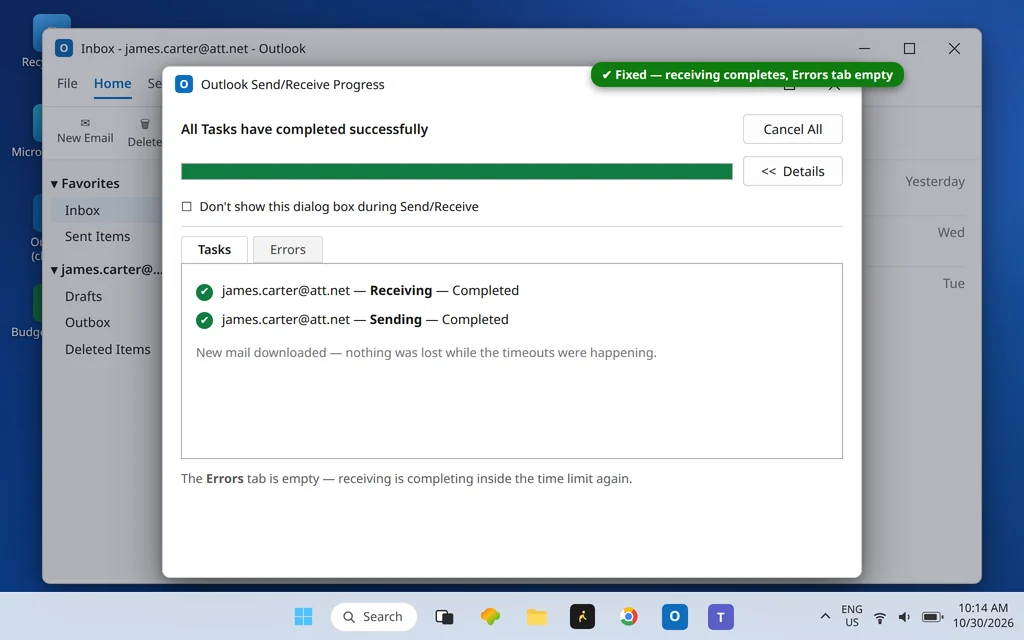
Task: Click the green checkmark beside Receiving — Completed
Action: pyautogui.click(x=204, y=291)
